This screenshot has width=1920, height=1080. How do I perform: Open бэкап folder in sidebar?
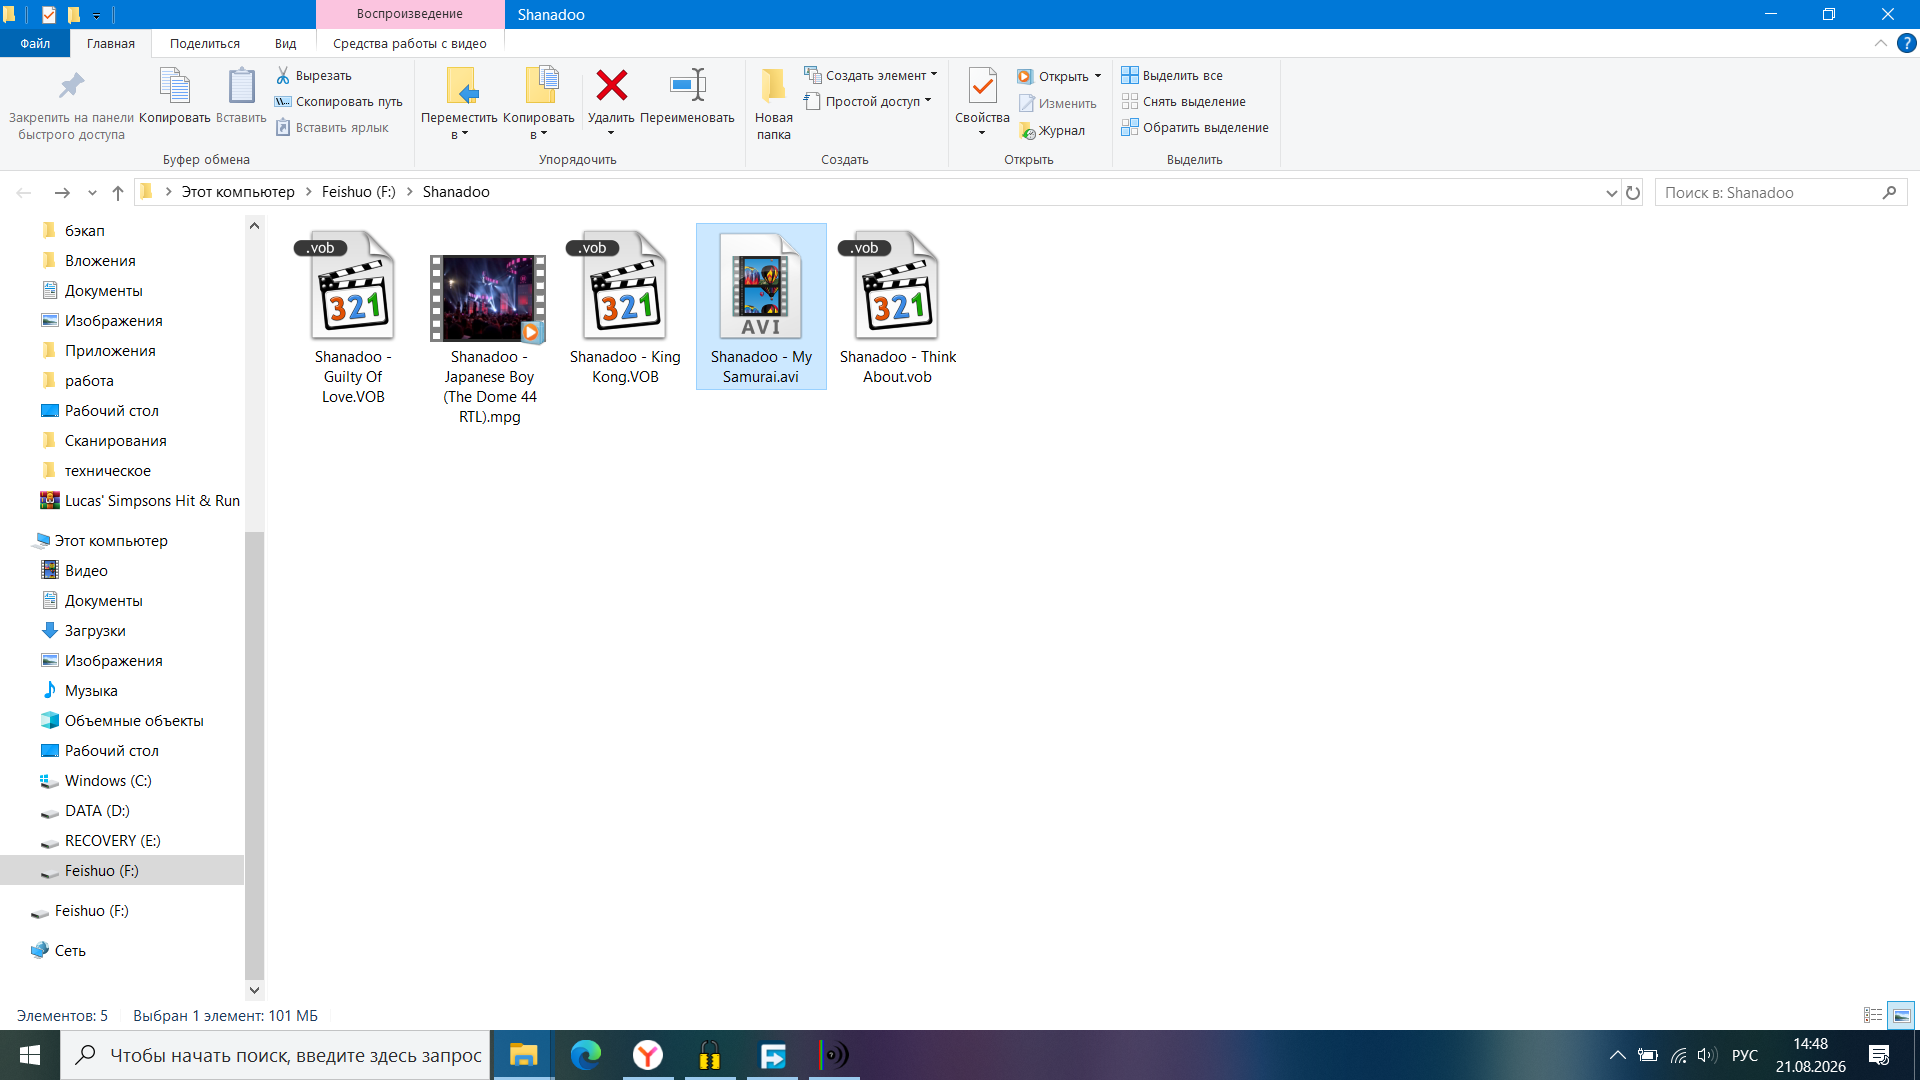pyautogui.click(x=85, y=230)
